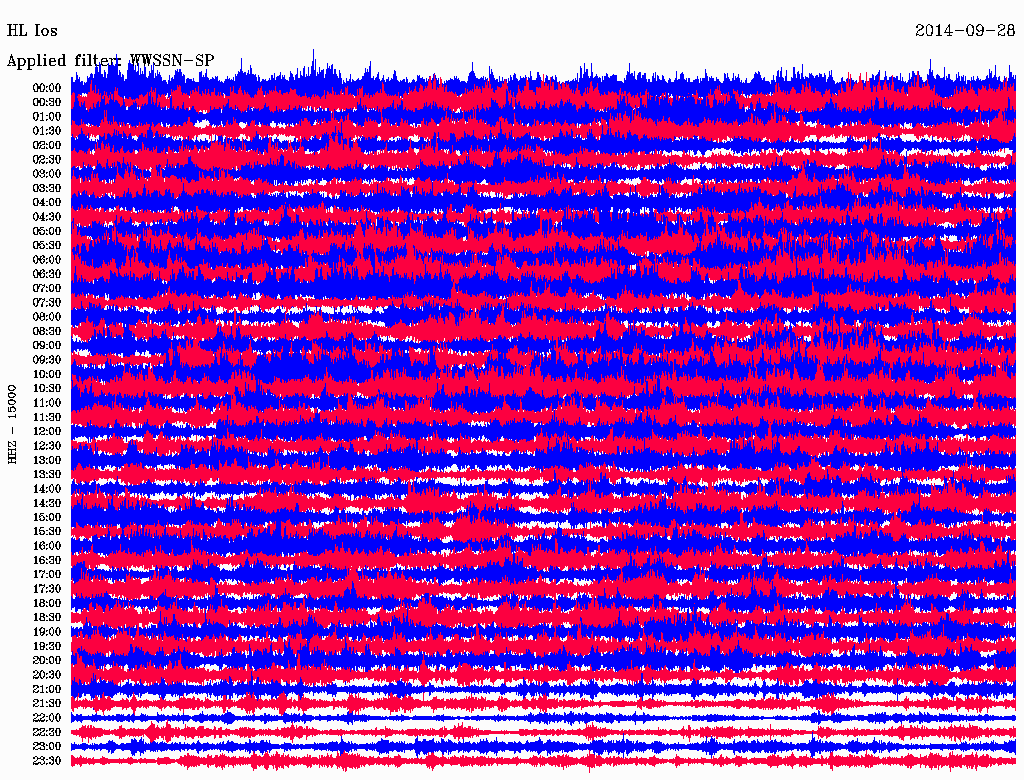Click the blue seismic trace at 22:00
The width and height of the screenshot is (1024, 780).
[543, 718]
